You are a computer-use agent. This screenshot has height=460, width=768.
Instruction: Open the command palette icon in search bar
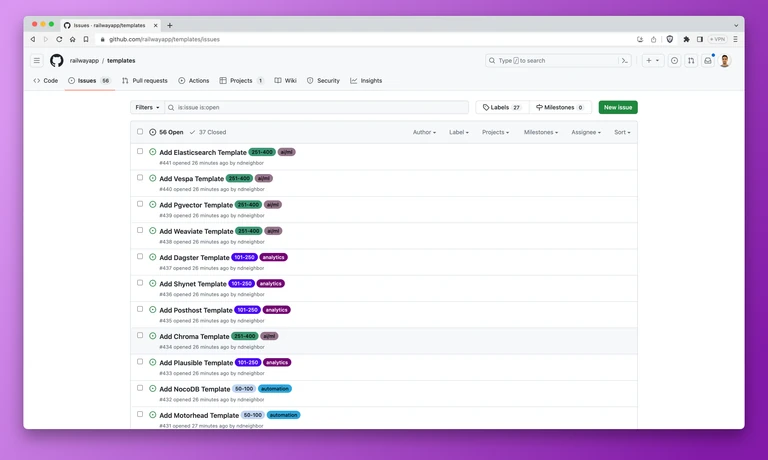[x=624, y=61]
